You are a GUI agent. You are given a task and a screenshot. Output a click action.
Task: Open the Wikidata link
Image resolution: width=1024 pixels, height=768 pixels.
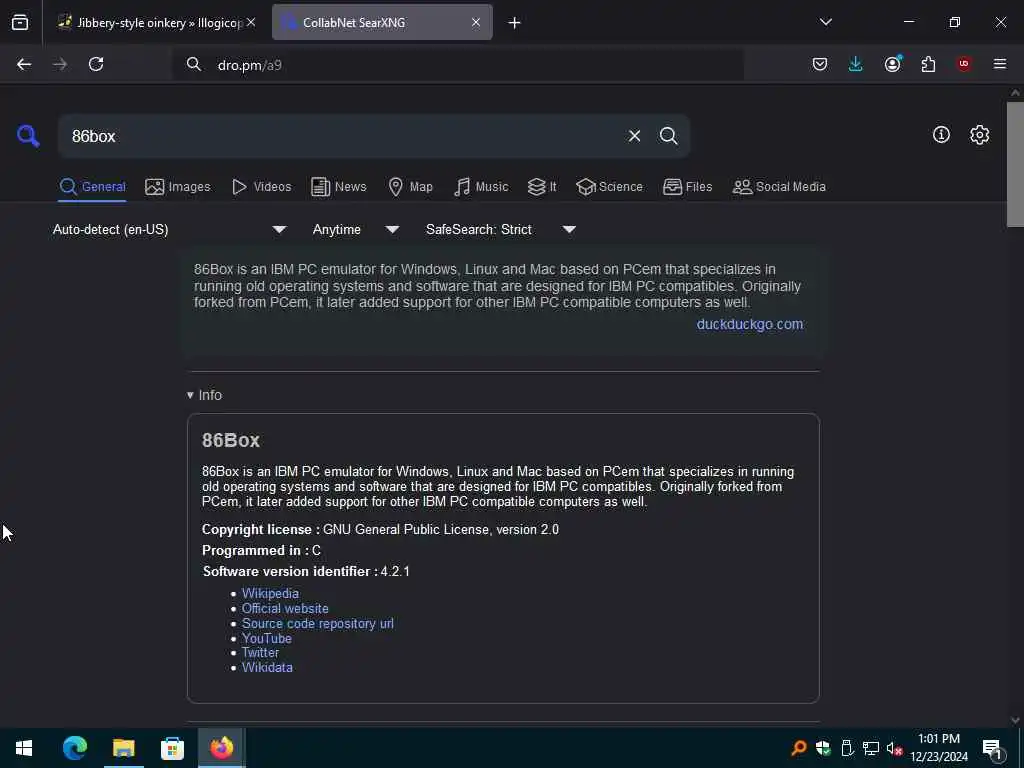(x=267, y=667)
